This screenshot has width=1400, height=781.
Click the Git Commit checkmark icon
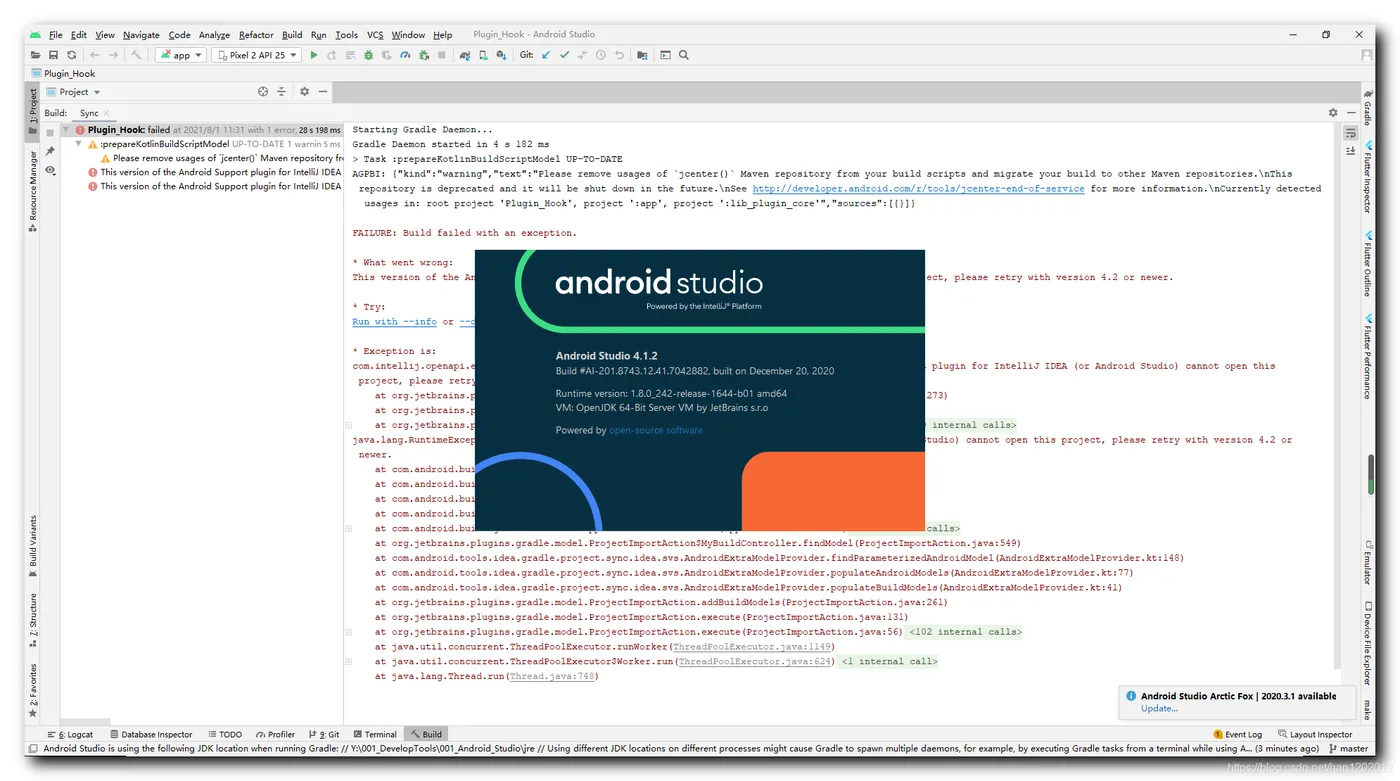(x=564, y=55)
